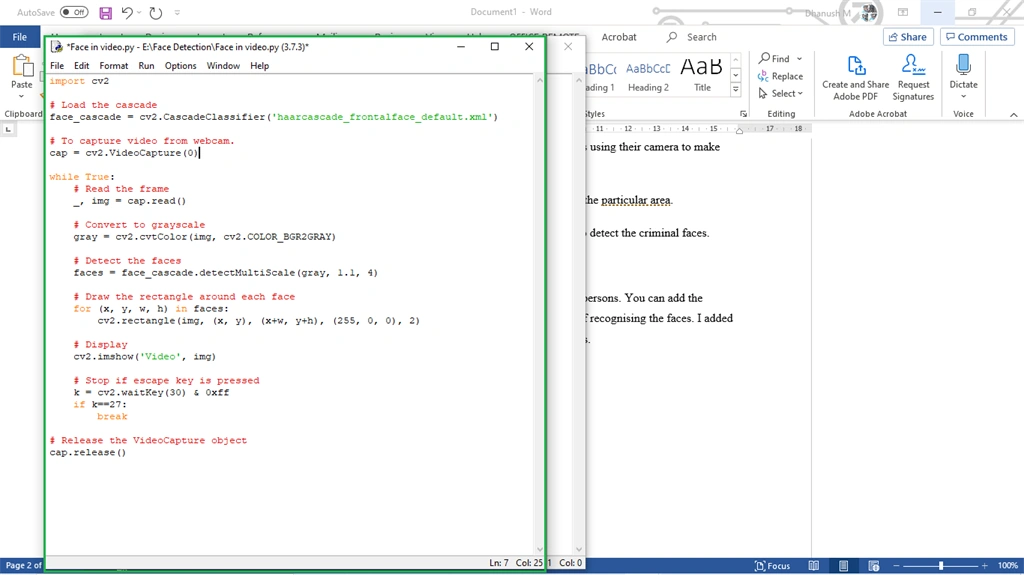Undo the last action in Word
The width and height of the screenshot is (1024, 575).
click(x=127, y=12)
